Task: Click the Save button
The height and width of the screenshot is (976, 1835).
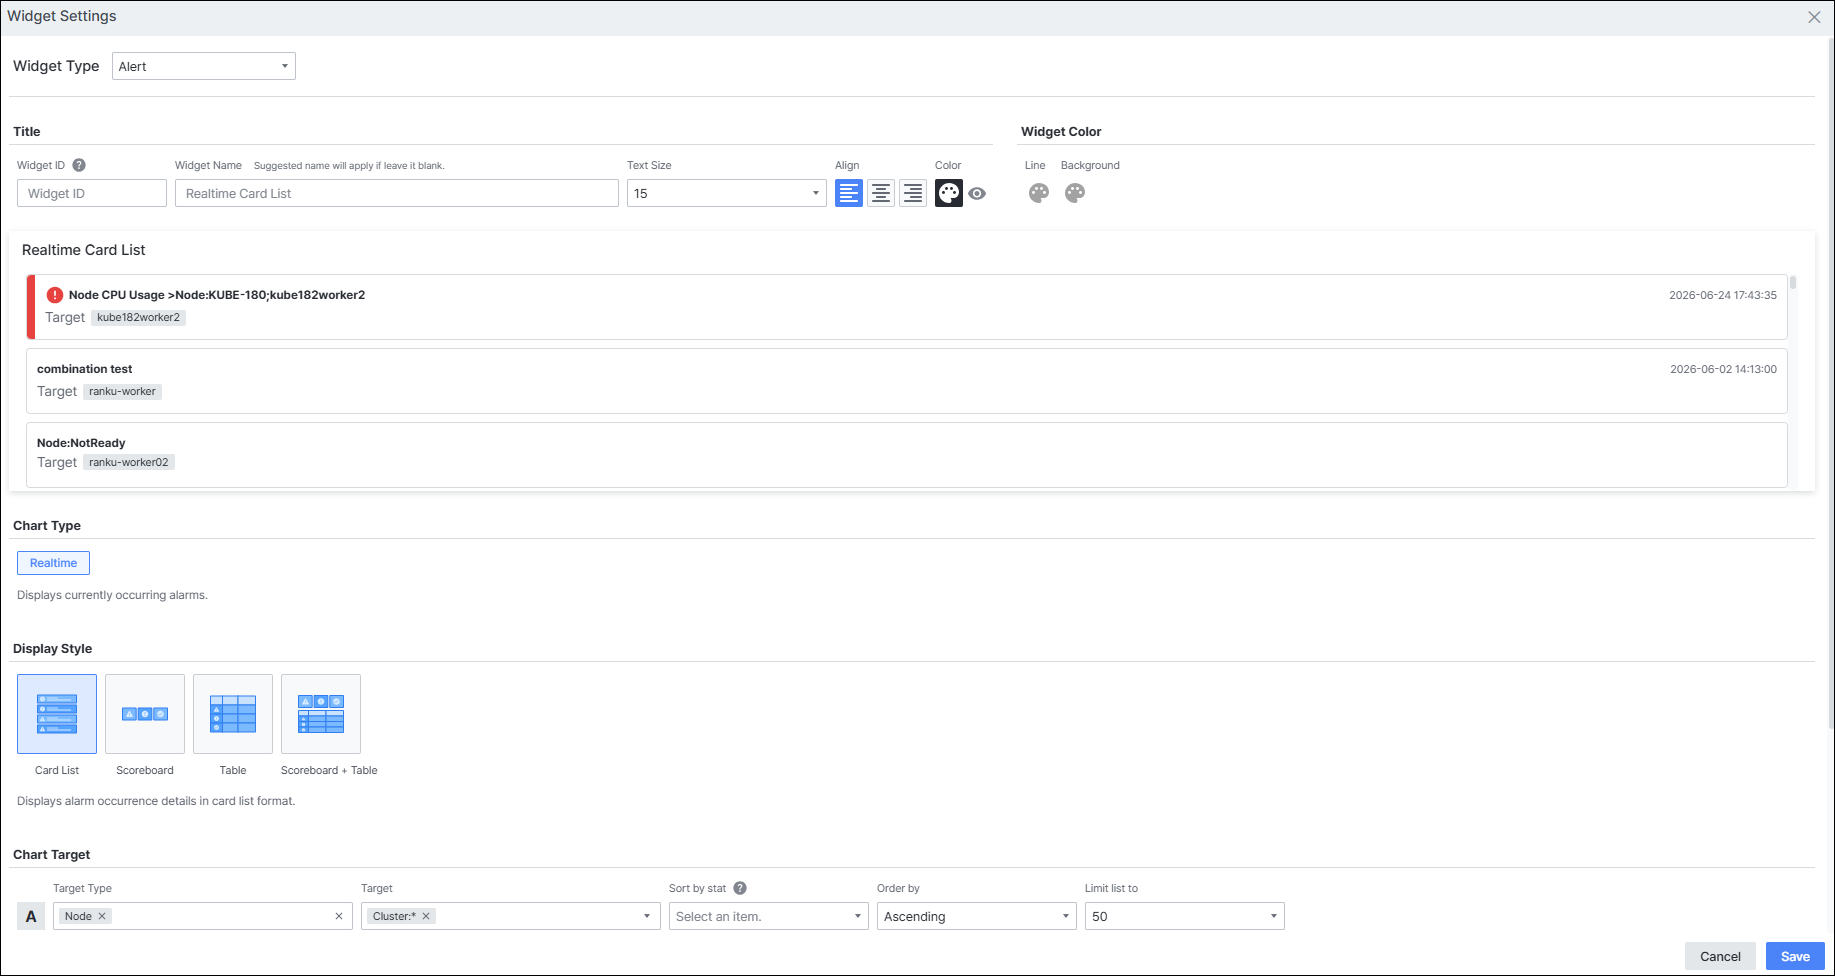Action: click(1795, 956)
